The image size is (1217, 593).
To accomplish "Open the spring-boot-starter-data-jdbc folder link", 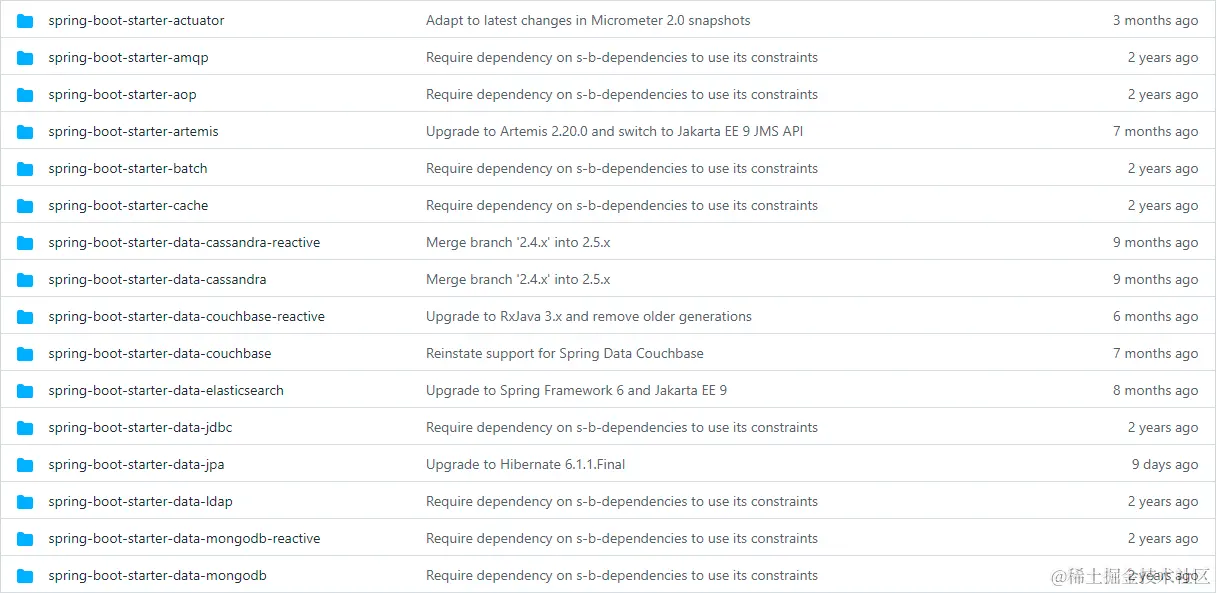I will [x=140, y=428].
